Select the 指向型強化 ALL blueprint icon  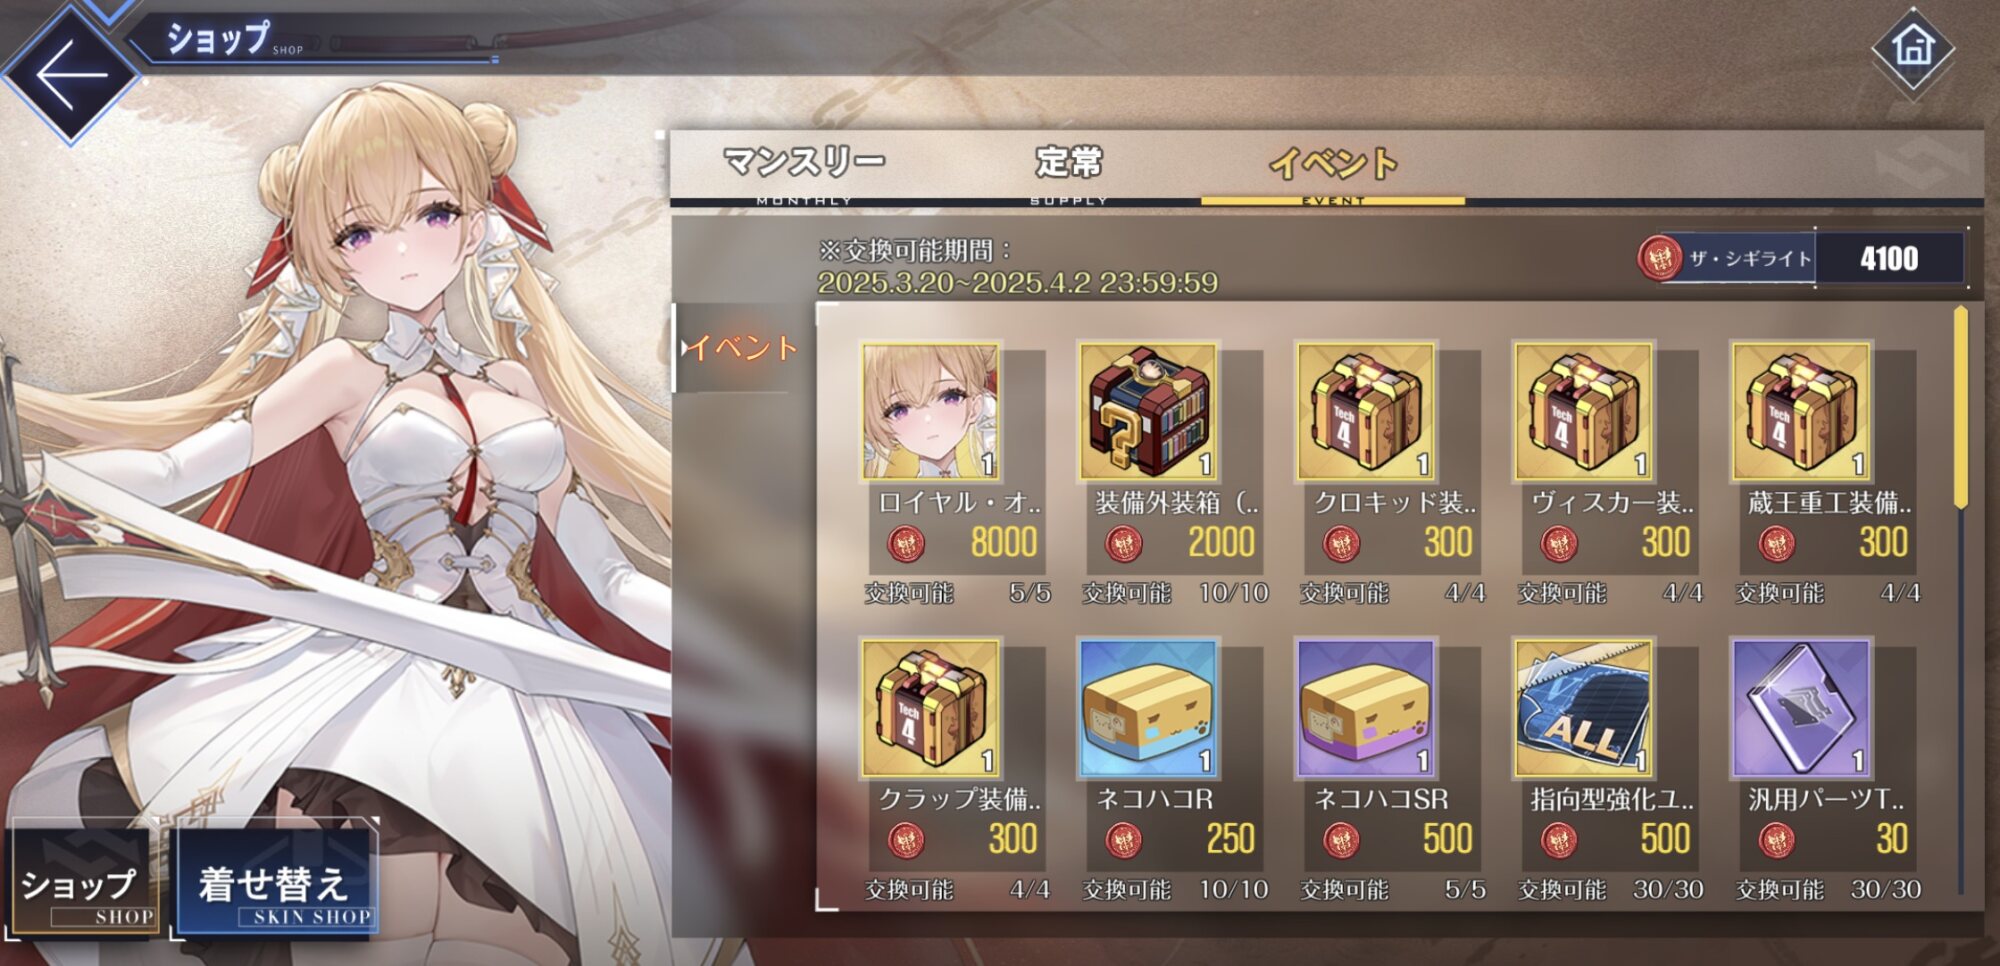[1583, 708]
